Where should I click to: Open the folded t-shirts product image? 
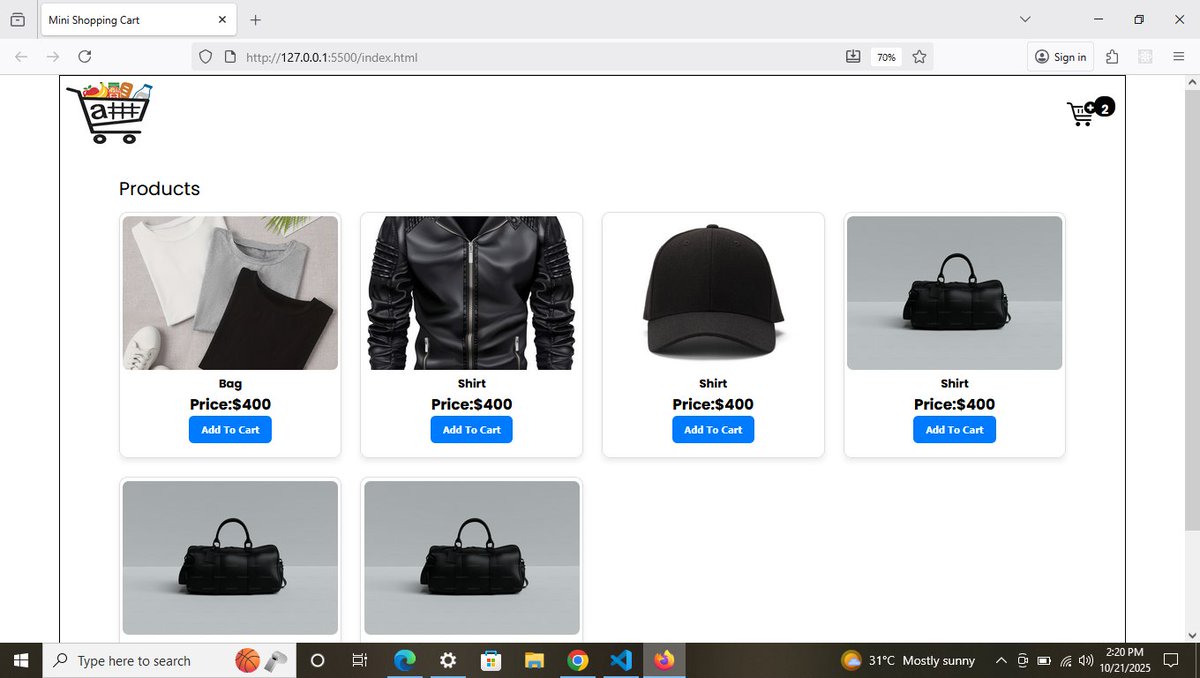(230, 293)
